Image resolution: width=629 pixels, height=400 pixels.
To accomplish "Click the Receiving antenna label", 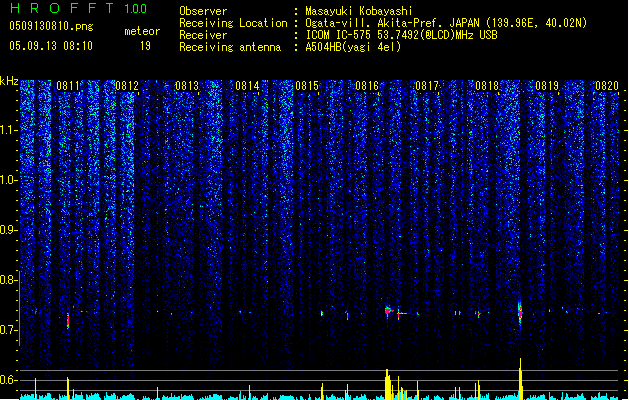I will [230, 47].
